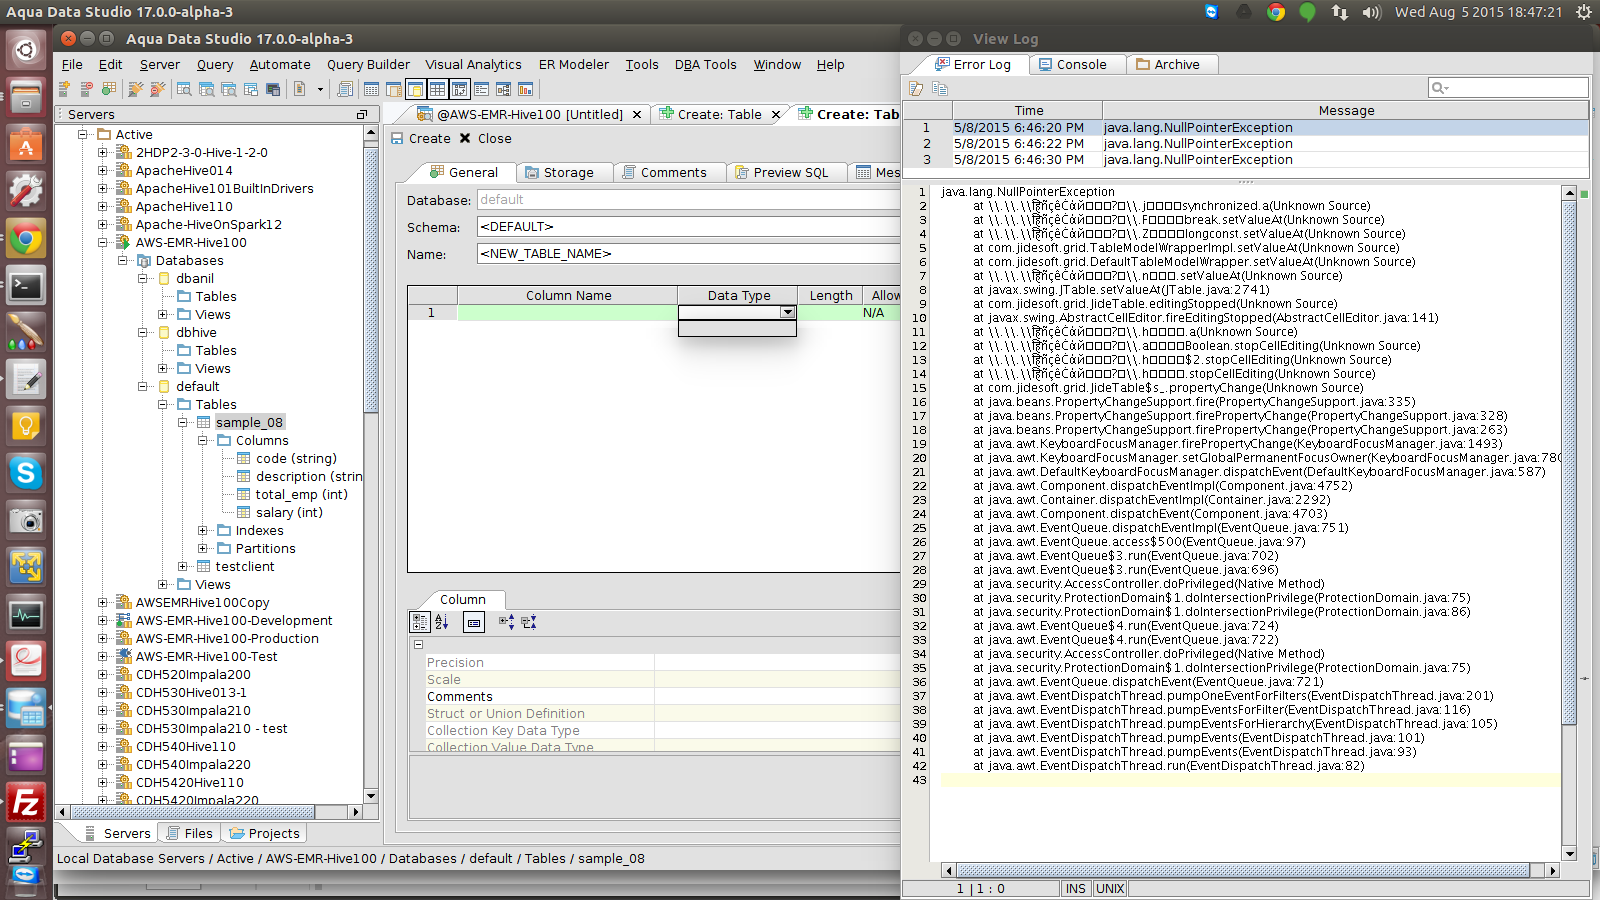The image size is (1600, 900).
Task: Click the Create button icon
Action: click(397, 139)
